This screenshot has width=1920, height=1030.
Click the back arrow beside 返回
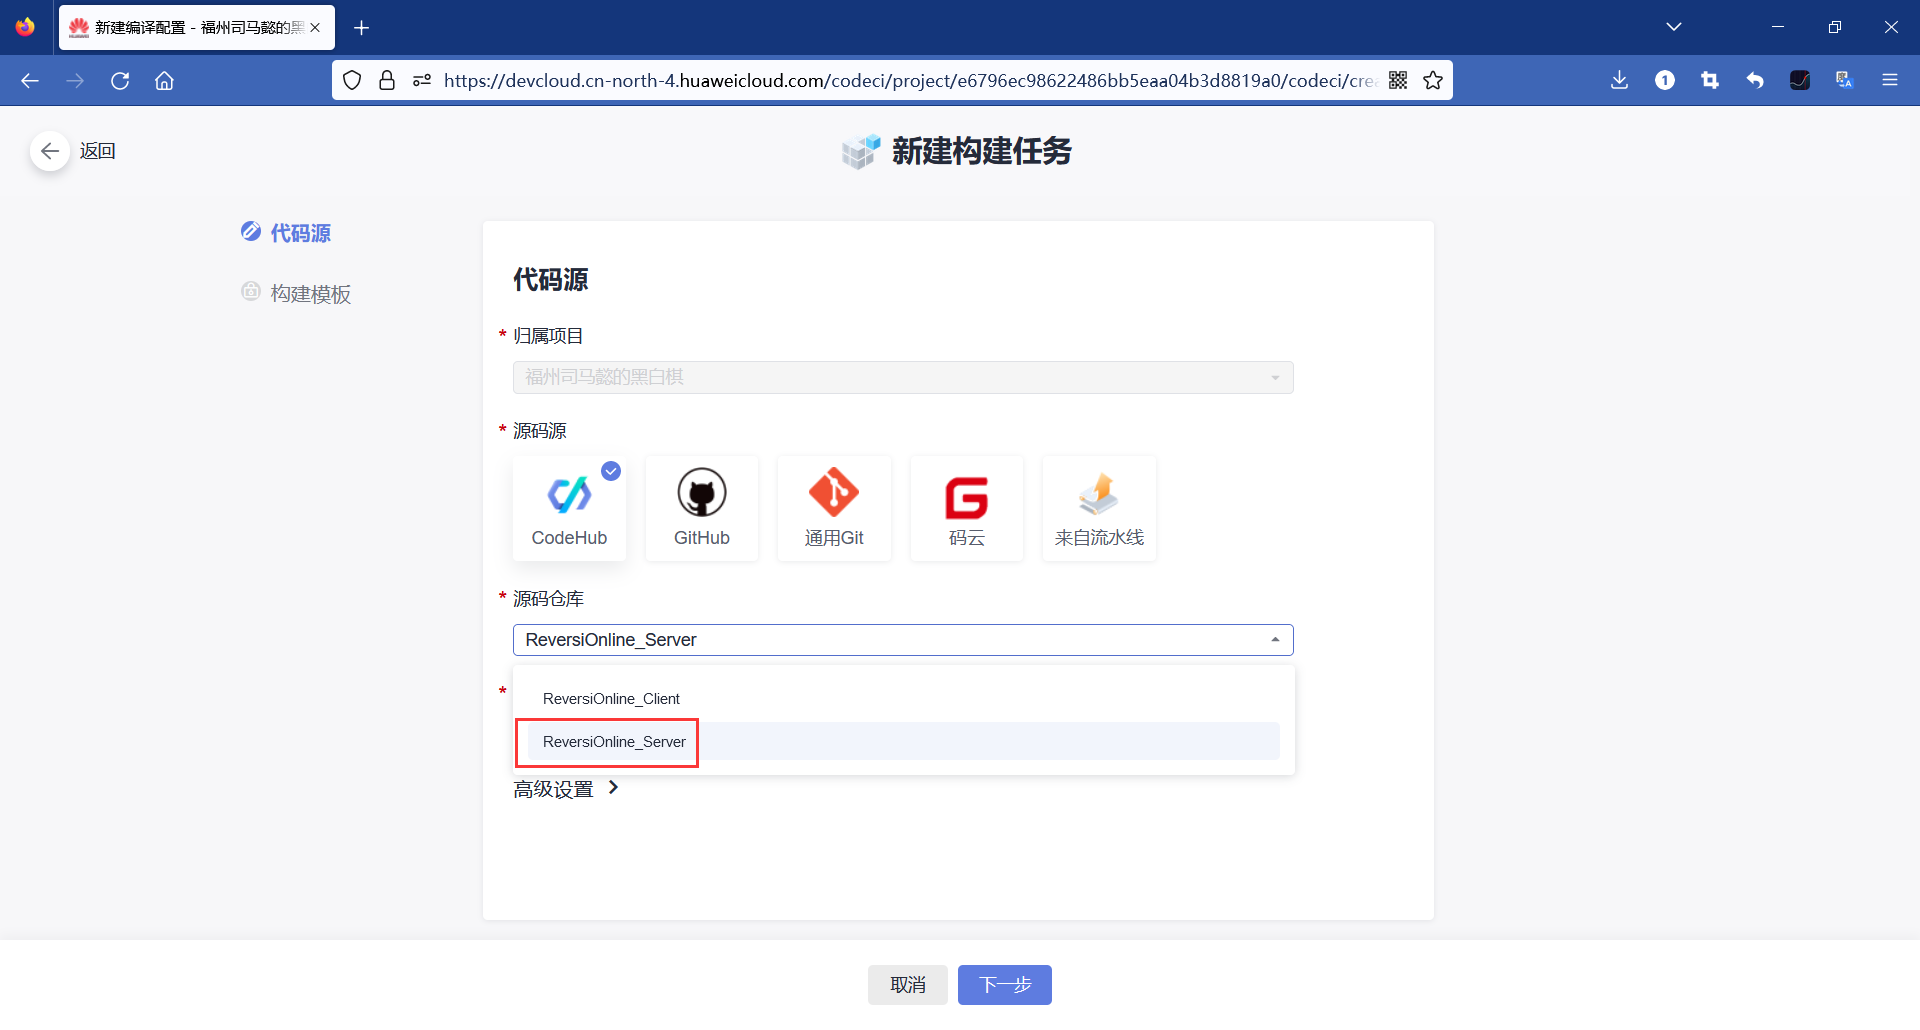click(49, 150)
